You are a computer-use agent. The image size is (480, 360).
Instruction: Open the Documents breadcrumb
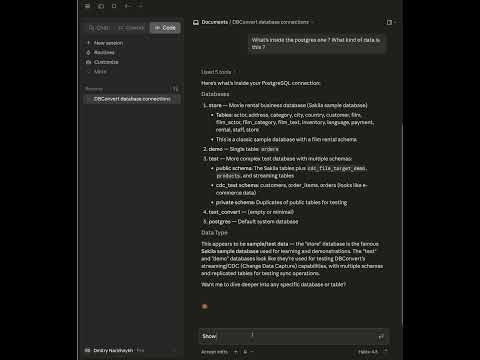(x=215, y=22)
